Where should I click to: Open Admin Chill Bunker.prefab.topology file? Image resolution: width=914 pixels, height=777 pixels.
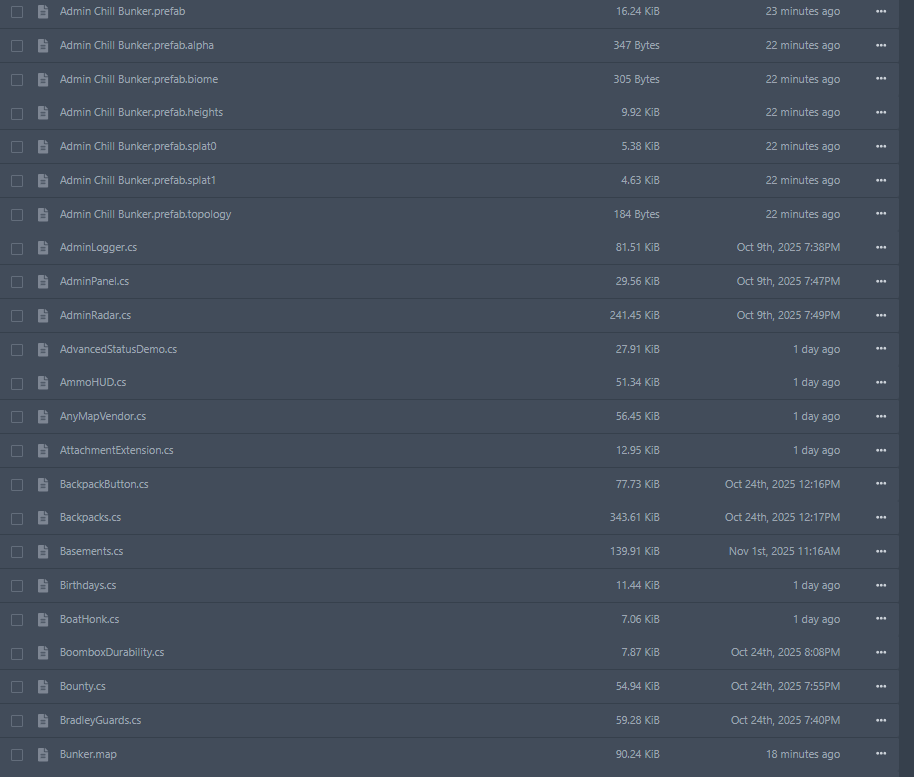coord(145,215)
